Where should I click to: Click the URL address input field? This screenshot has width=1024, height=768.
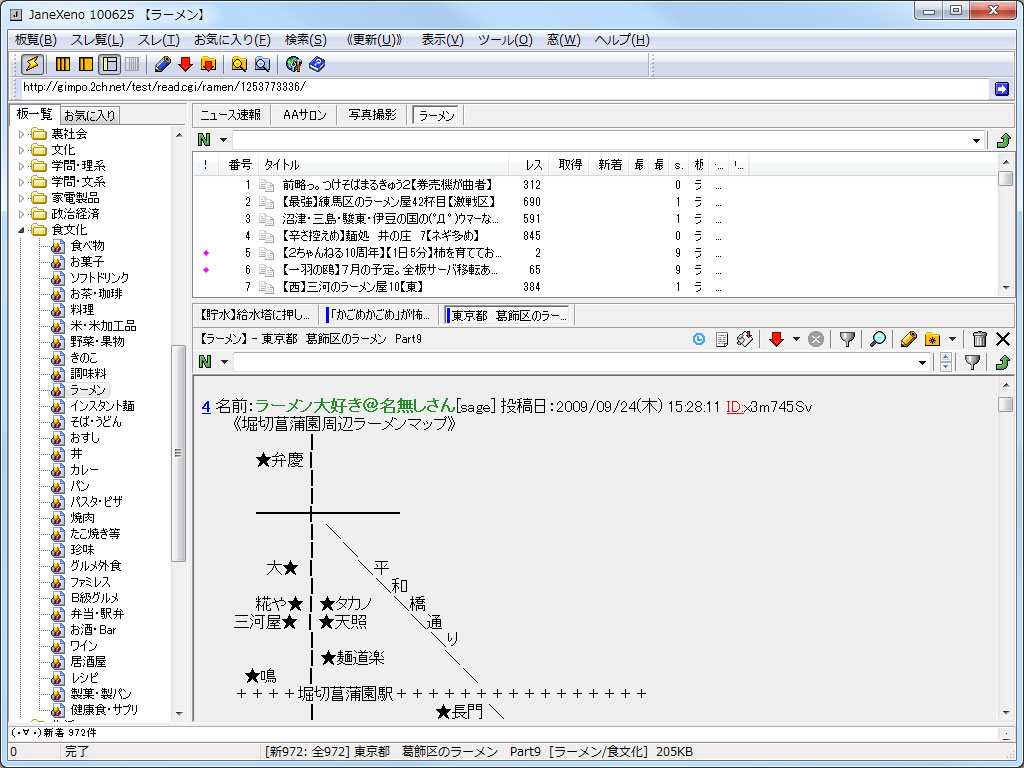(x=504, y=88)
